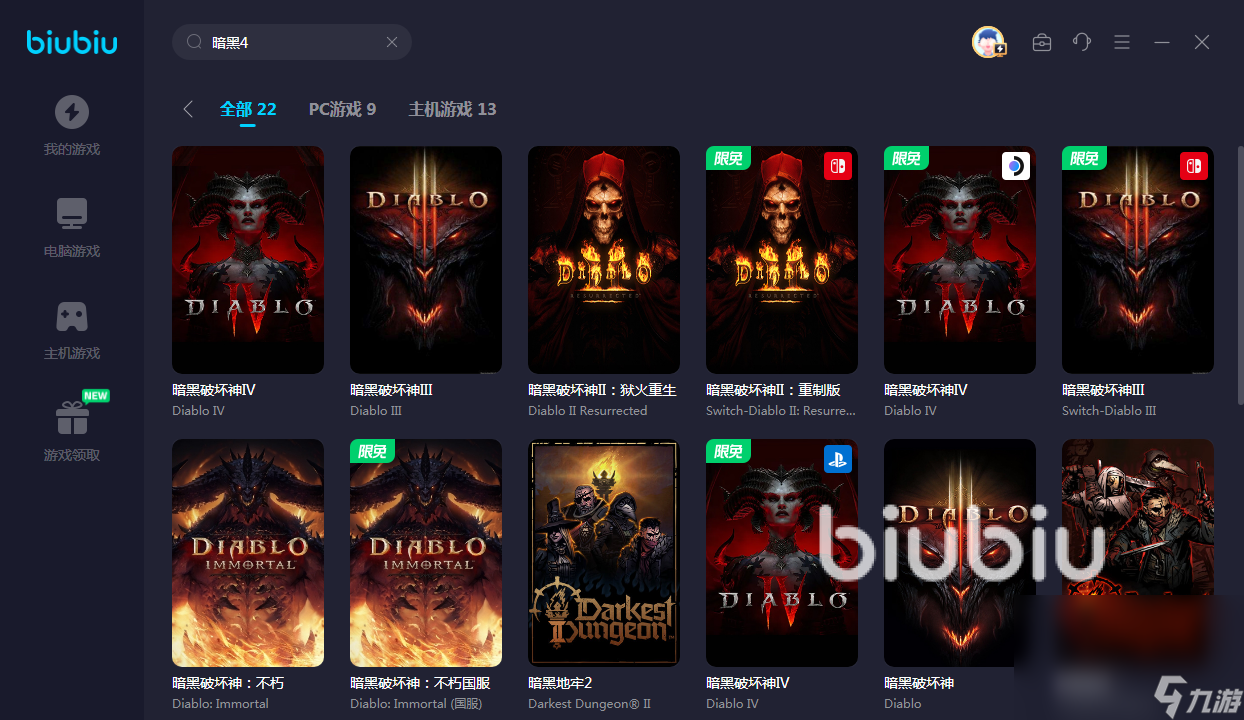Switch to the PC游戏 9 tab

(342, 109)
